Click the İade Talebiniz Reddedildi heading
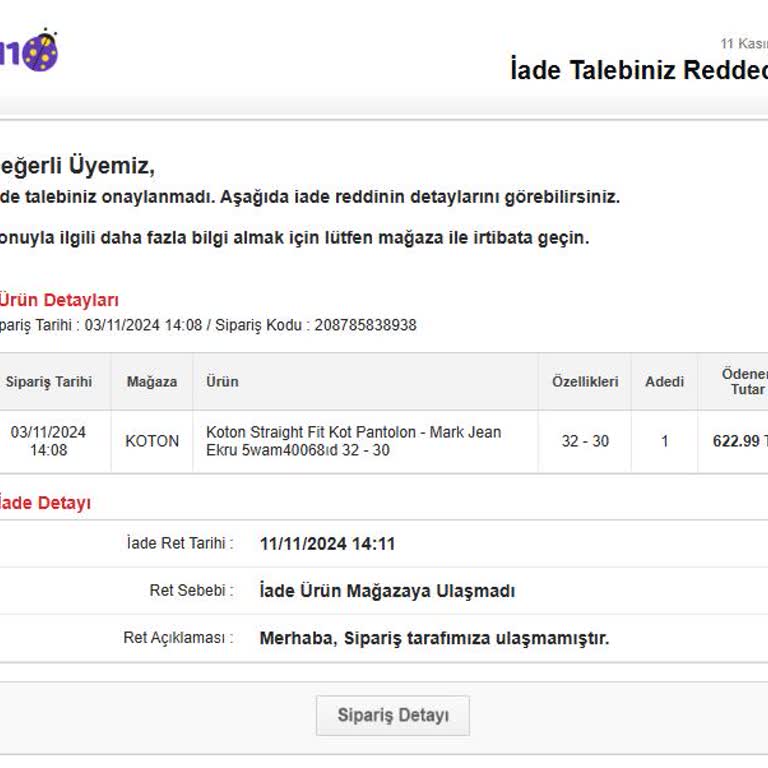This screenshot has width=768, height=768. (639, 70)
